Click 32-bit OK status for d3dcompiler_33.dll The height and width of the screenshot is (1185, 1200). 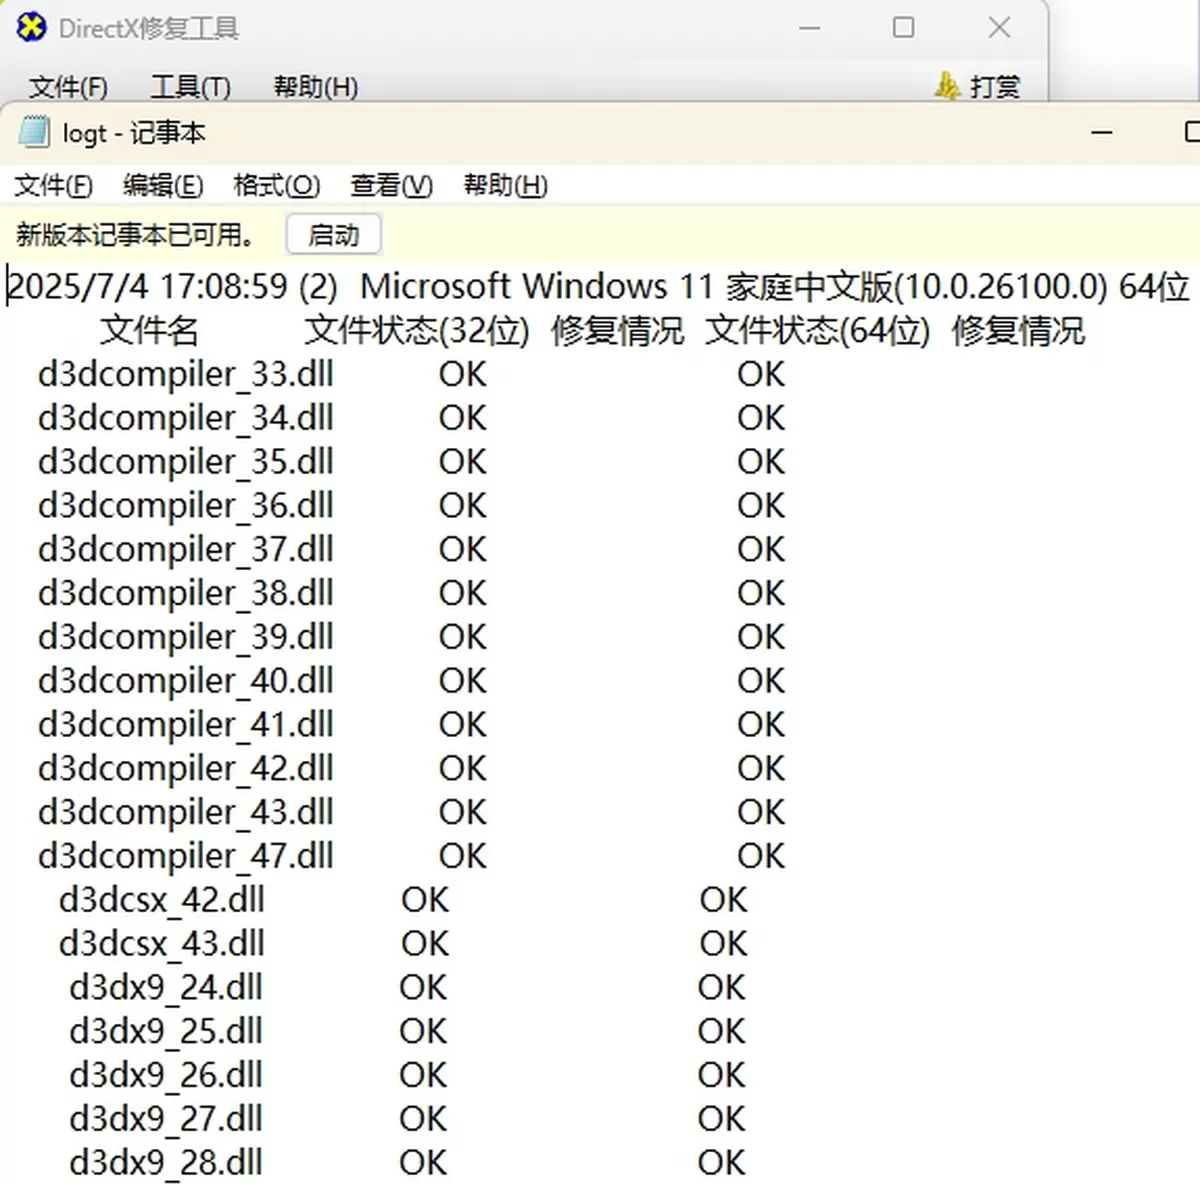tap(463, 374)
